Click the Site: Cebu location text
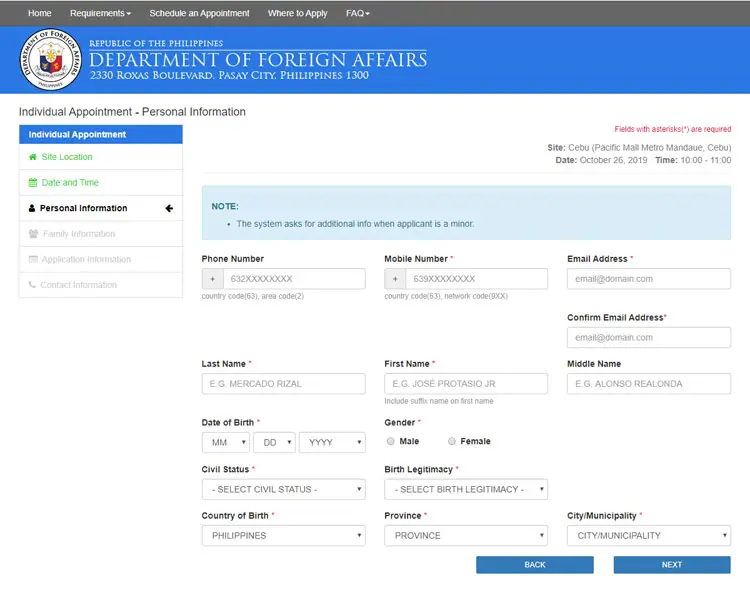This screenshot has width=750, height=589. point(640,147)
